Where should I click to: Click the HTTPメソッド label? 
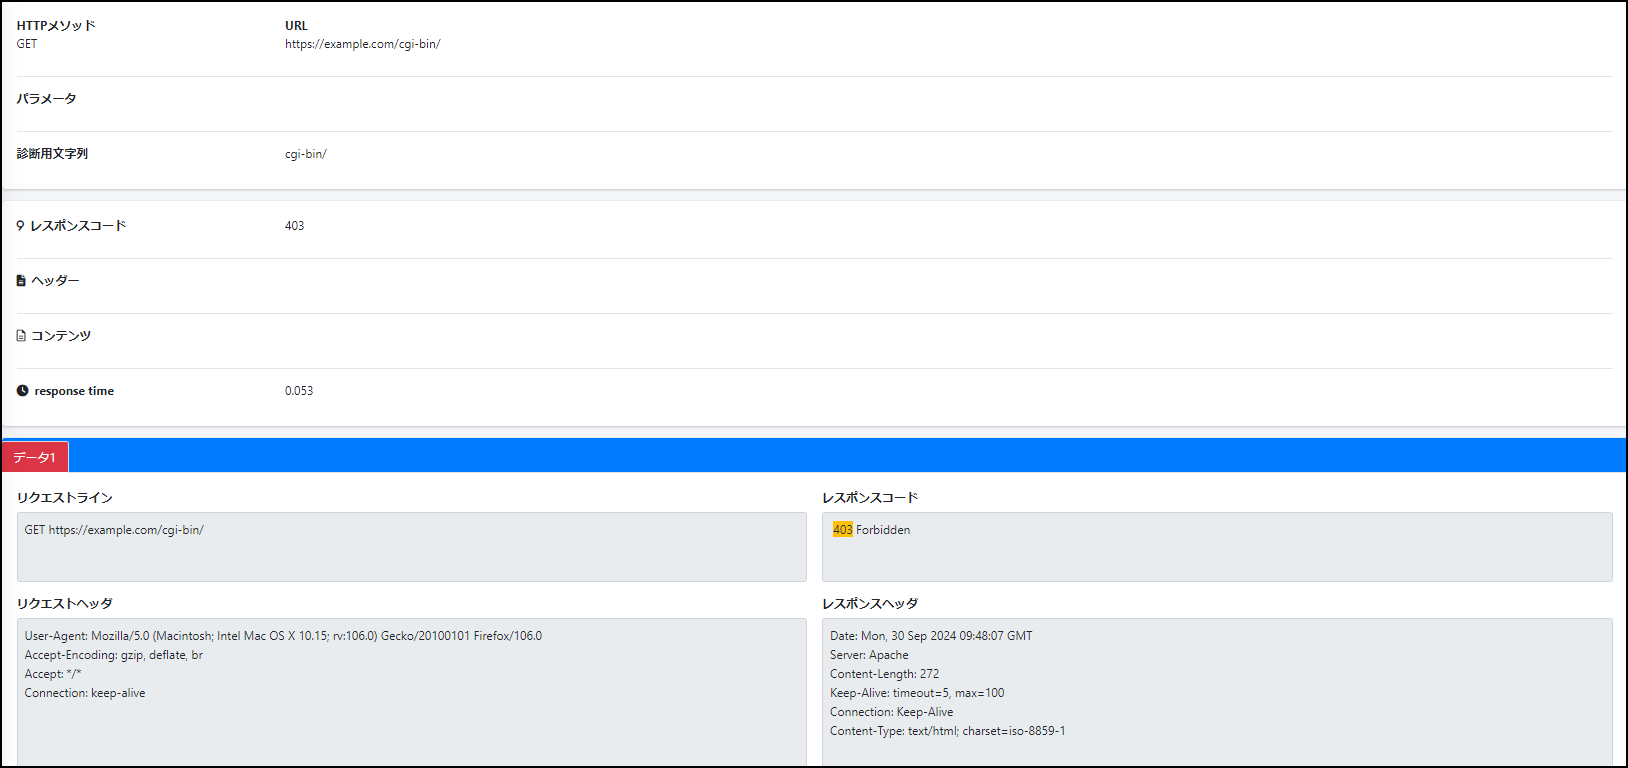(56, 26)
